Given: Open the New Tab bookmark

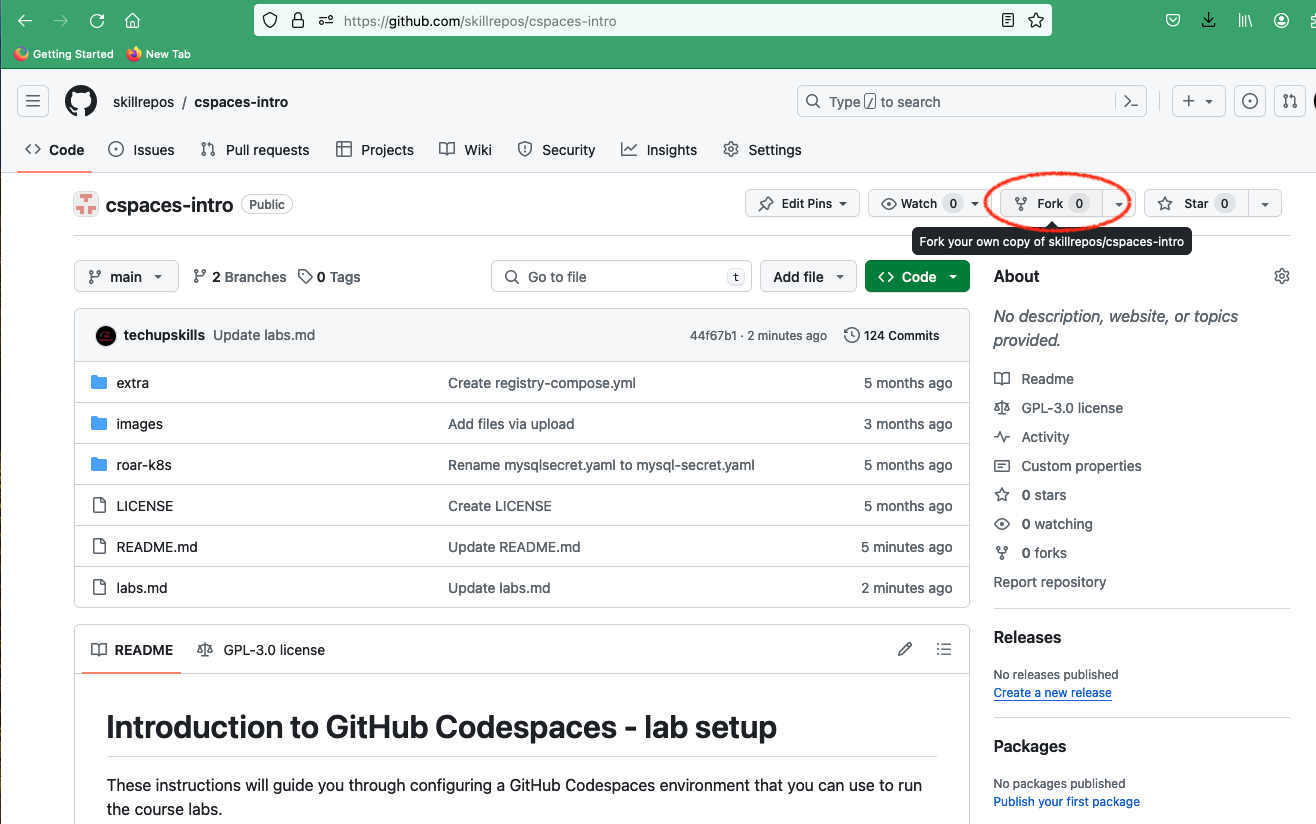Looking at the screenshot, I should pos(159,54).
